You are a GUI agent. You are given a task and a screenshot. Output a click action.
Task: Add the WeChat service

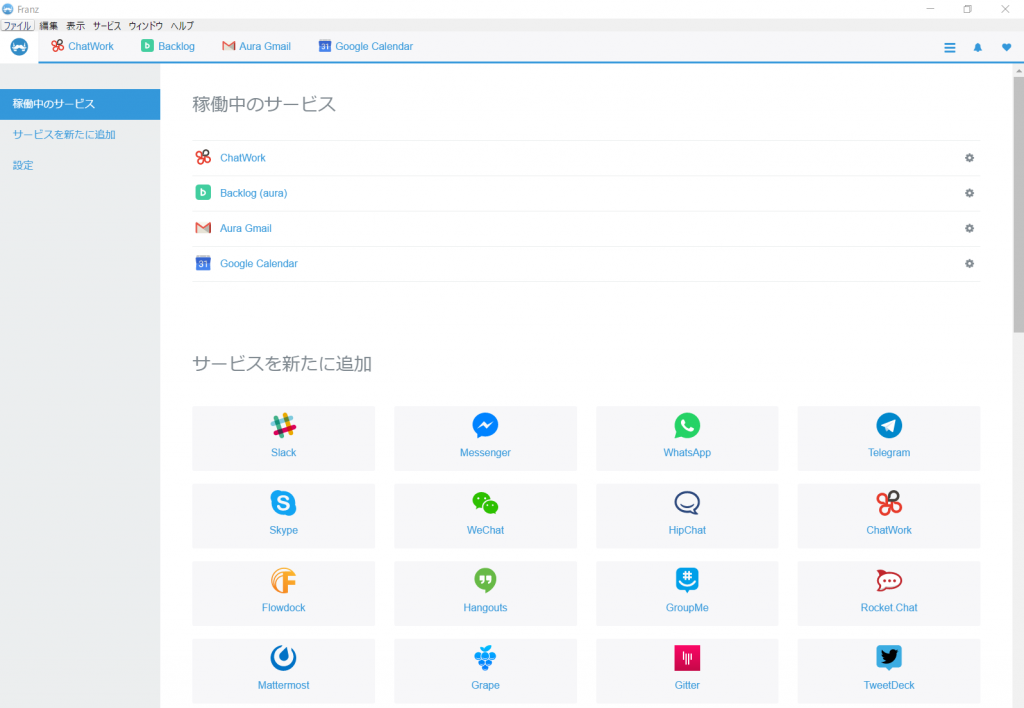point(485,516)
